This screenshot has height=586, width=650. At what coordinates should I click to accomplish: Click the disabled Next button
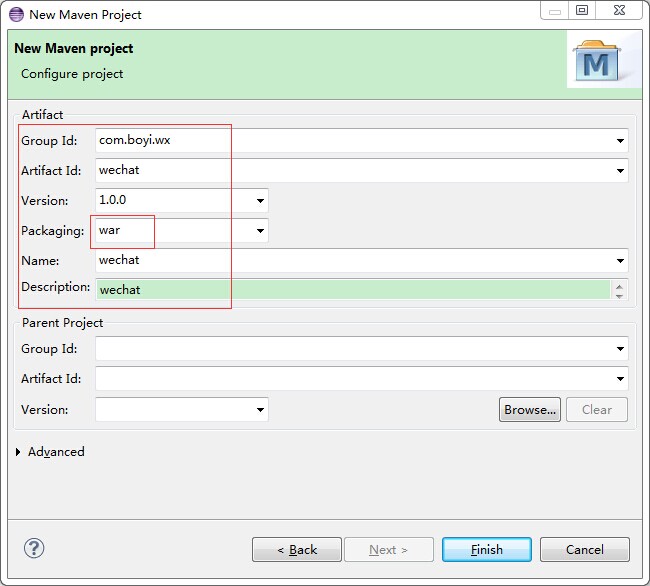tap(389, 550)
